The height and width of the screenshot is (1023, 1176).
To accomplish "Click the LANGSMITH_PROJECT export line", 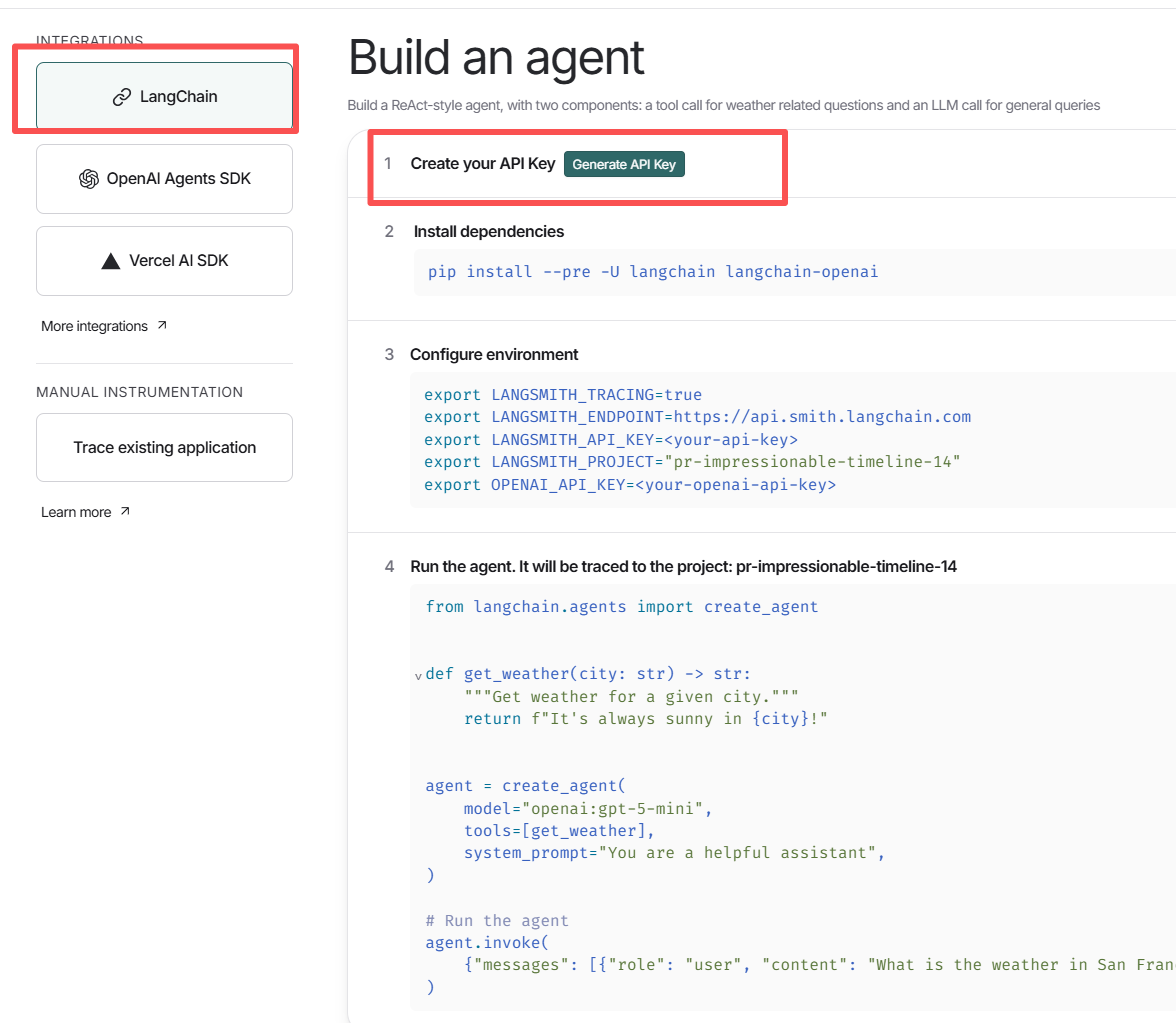I will (x=692, y=462).
